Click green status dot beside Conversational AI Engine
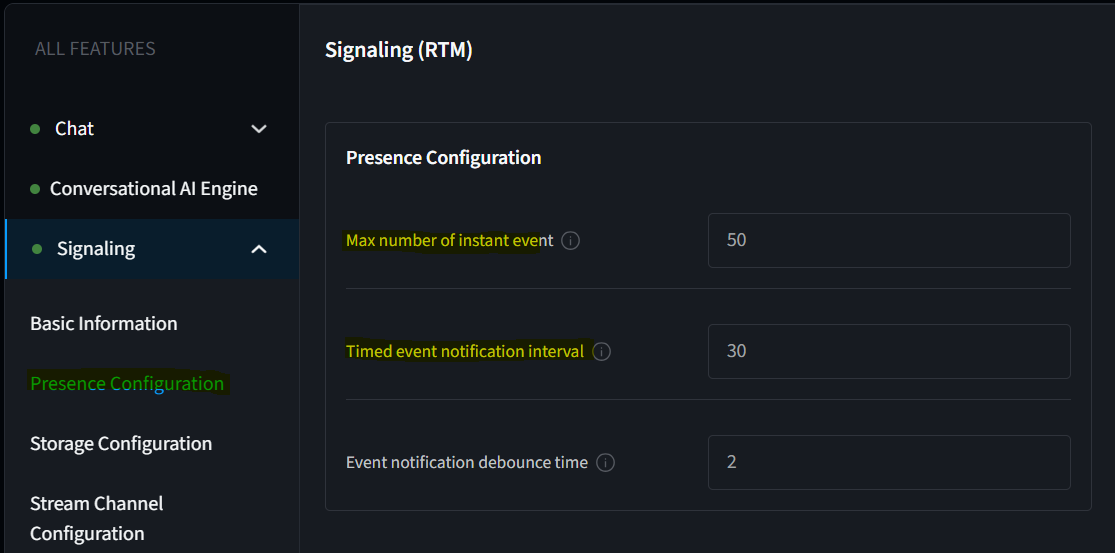Image resolution: width=1115 pixels, height=553 pixels. click(x=35, y=189)
